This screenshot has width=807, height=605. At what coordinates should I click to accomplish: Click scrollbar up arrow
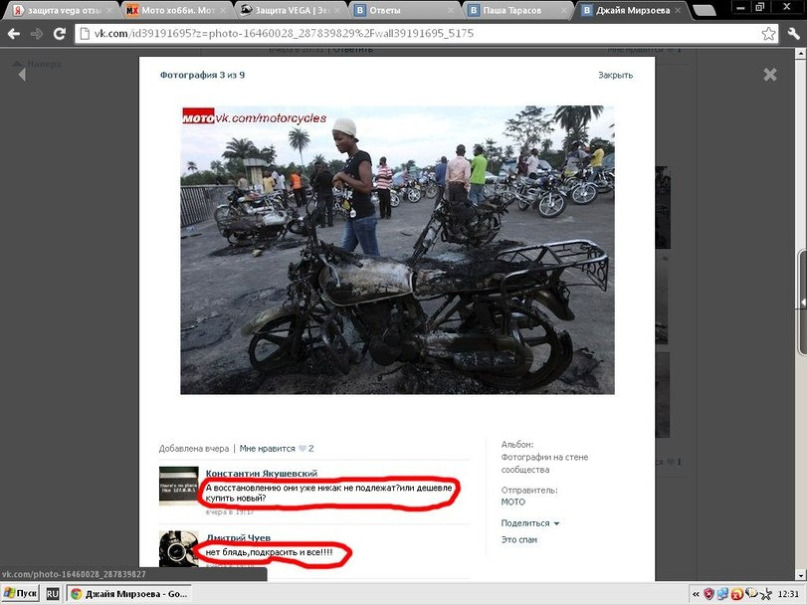pyautogui.click(x=801, y=54)
